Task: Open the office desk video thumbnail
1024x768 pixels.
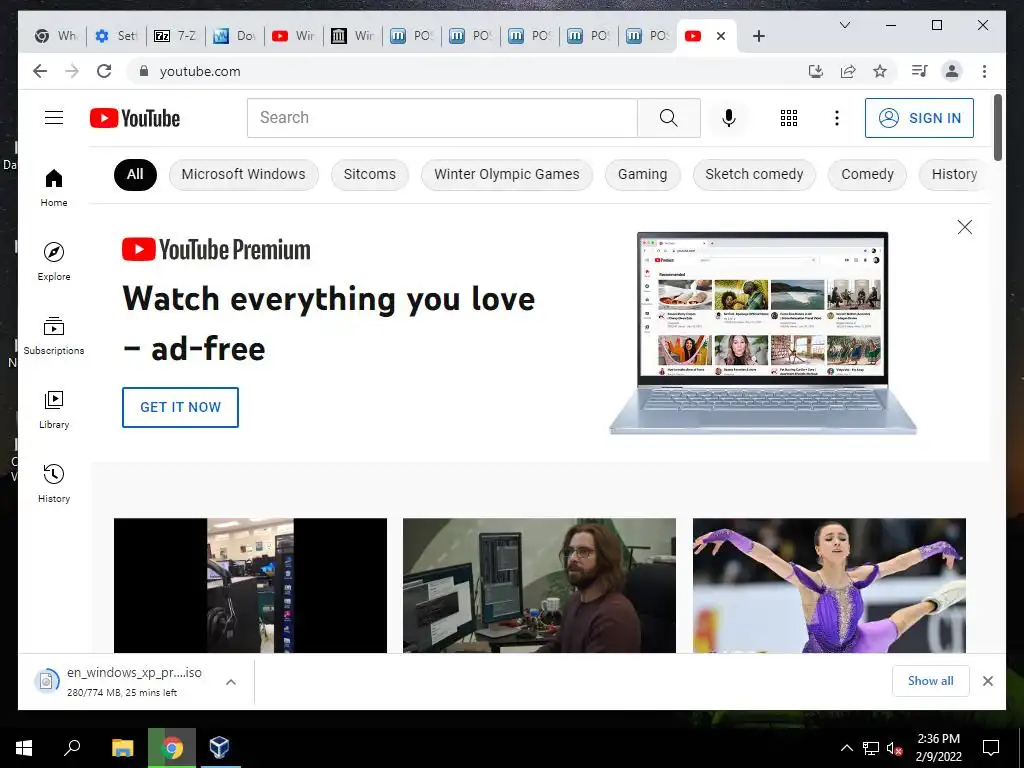Action: point(250,585)
